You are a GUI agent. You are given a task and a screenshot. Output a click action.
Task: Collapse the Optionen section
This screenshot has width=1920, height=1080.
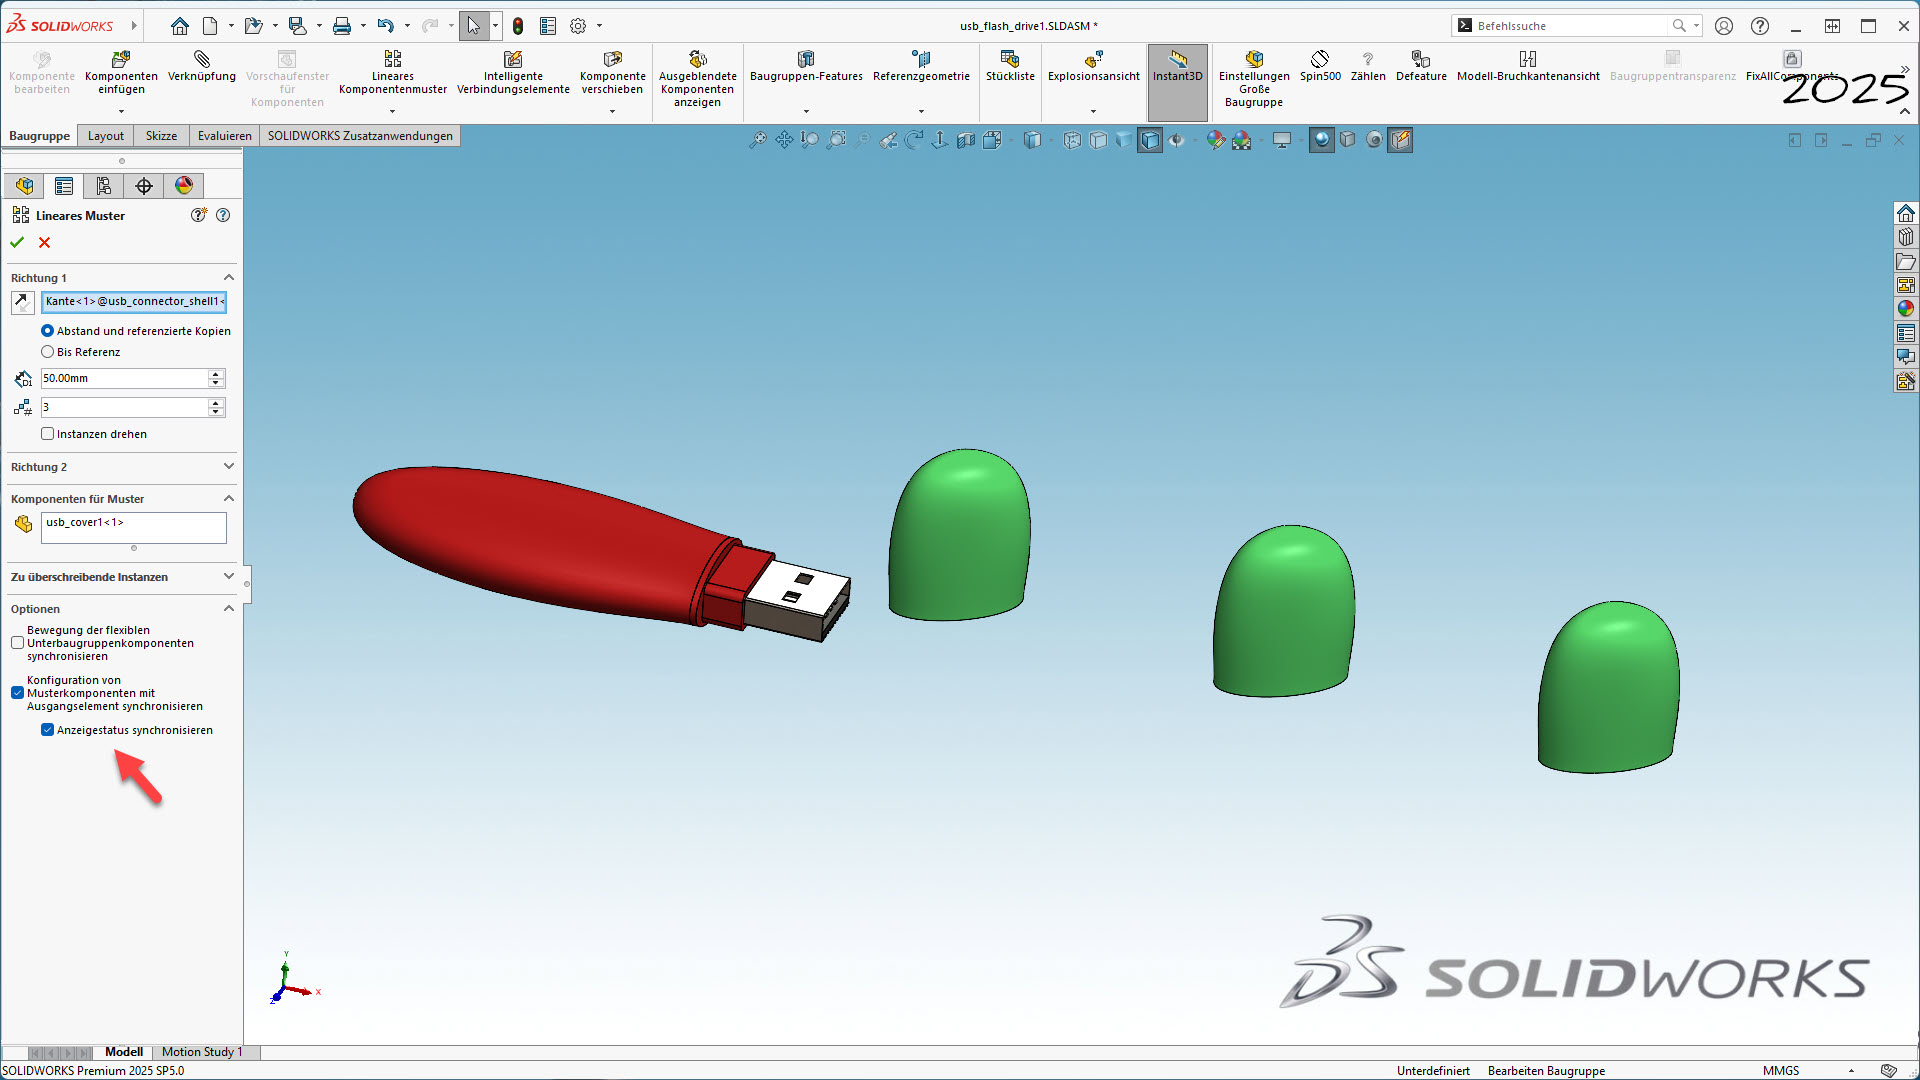coord(228,609)
